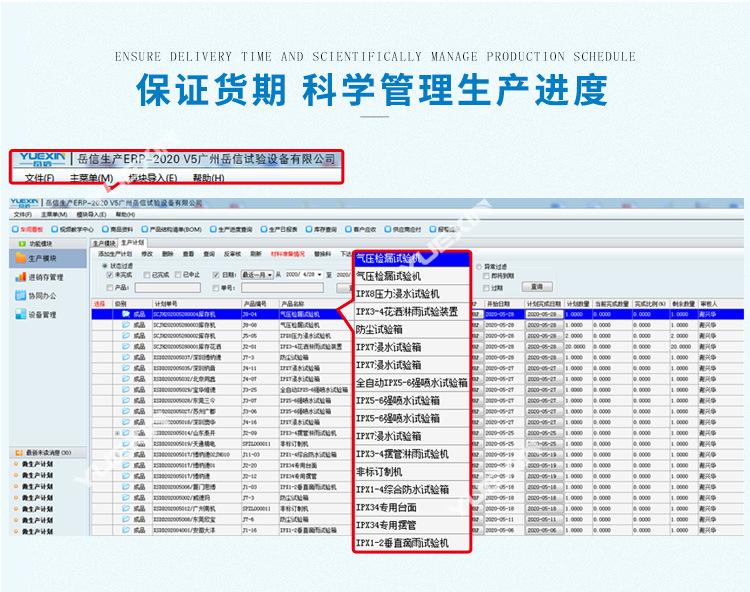Click the row icon for product J2-01
The height and width of the screenshot is (592, 750).
point(126,346)
